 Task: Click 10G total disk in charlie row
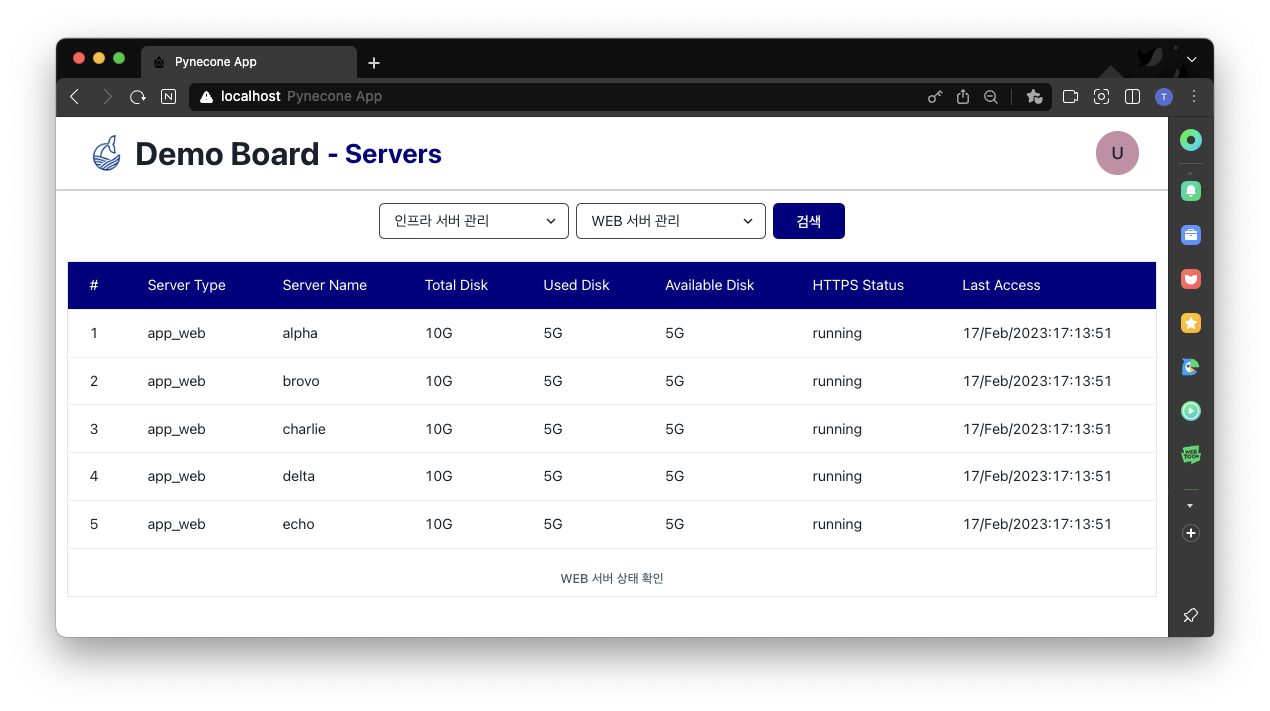click(439, 429)
